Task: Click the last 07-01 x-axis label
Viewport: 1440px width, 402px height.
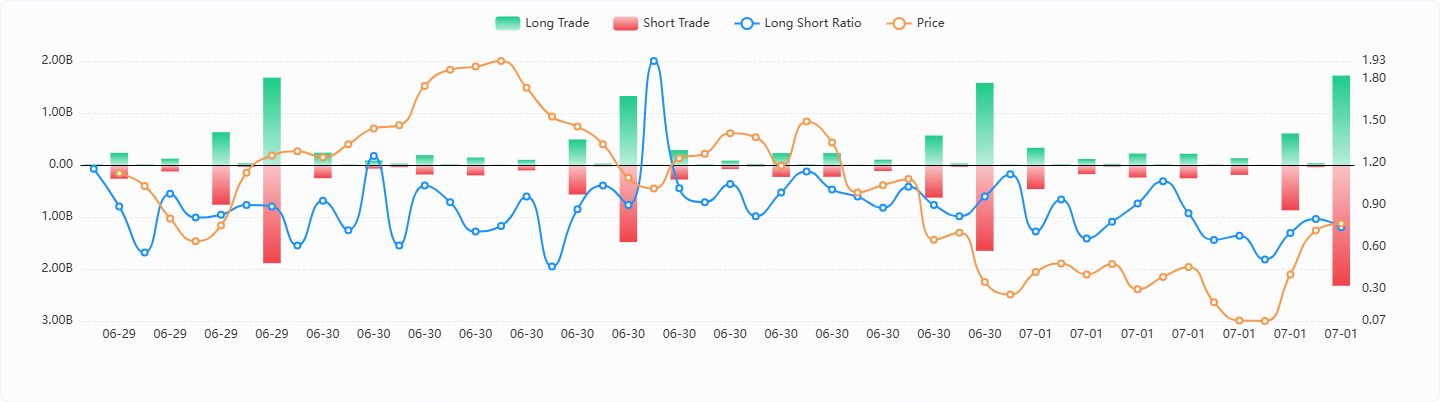Action: [x=1341, y=334]
